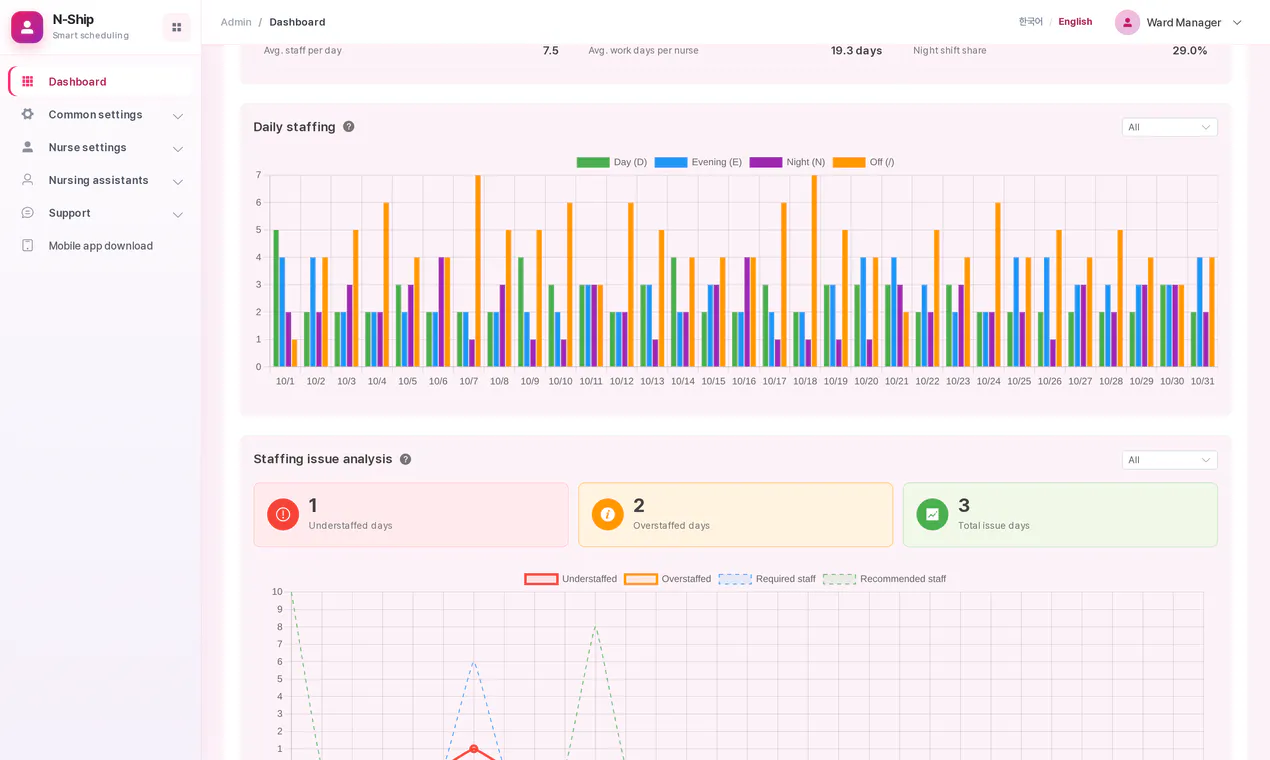Open the Daily staffing All filter dropdown
The width and height of the screenshot is (1270, 760).
point(1169,127)
